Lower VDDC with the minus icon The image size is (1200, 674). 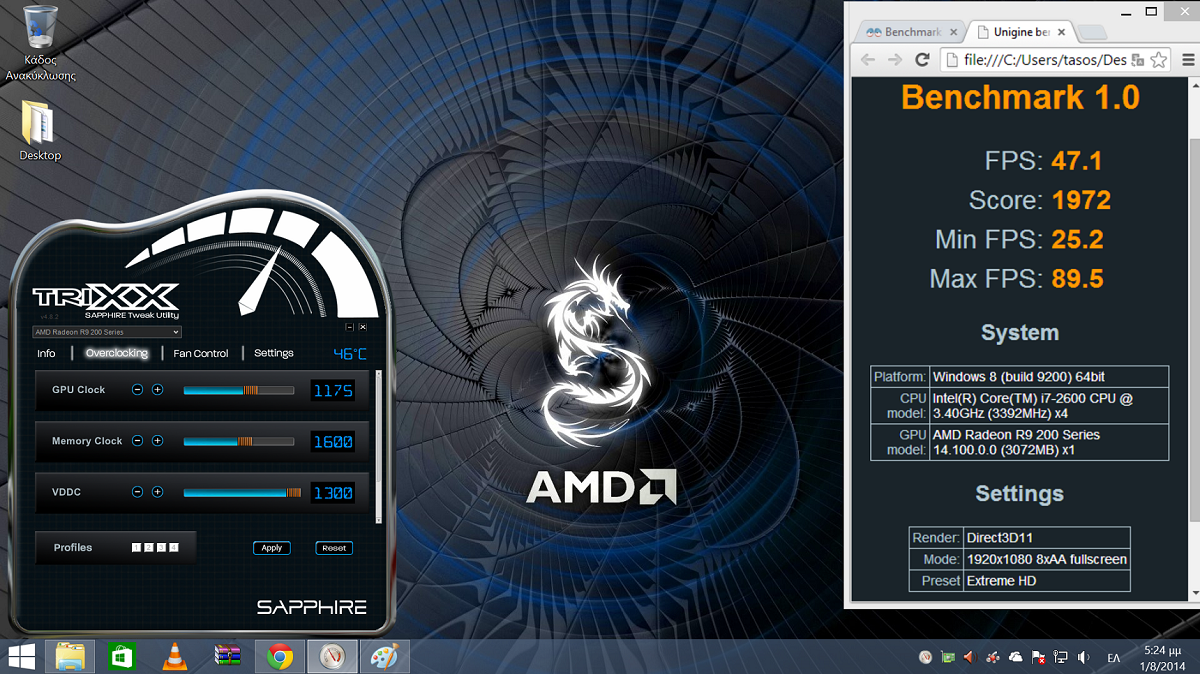coord(138,492)
